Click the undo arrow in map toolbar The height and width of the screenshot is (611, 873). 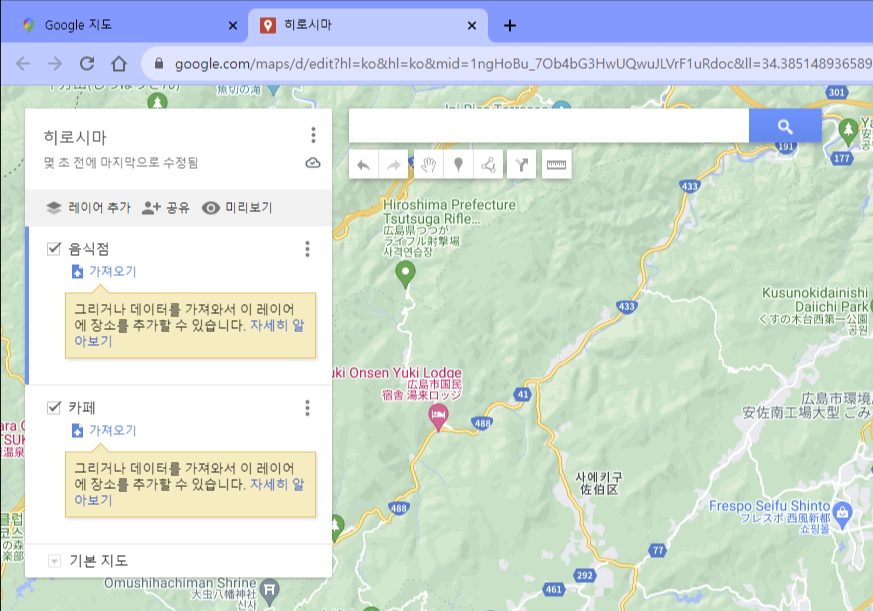[364, 165]
